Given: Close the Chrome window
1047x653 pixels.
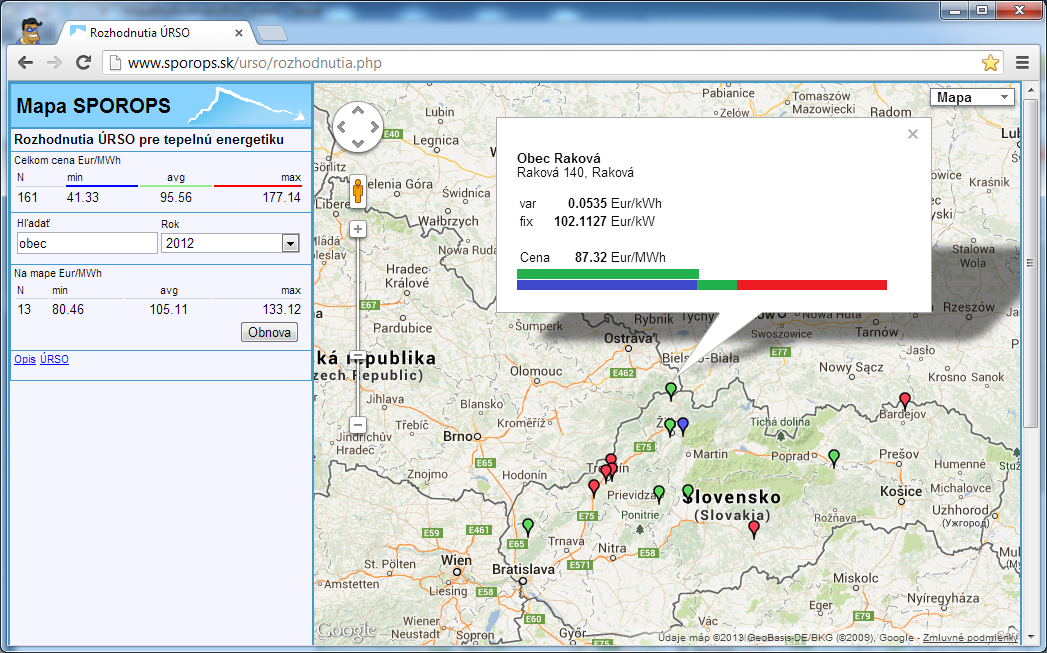Looking at the screenshot, I should [x=1019, y=10].
